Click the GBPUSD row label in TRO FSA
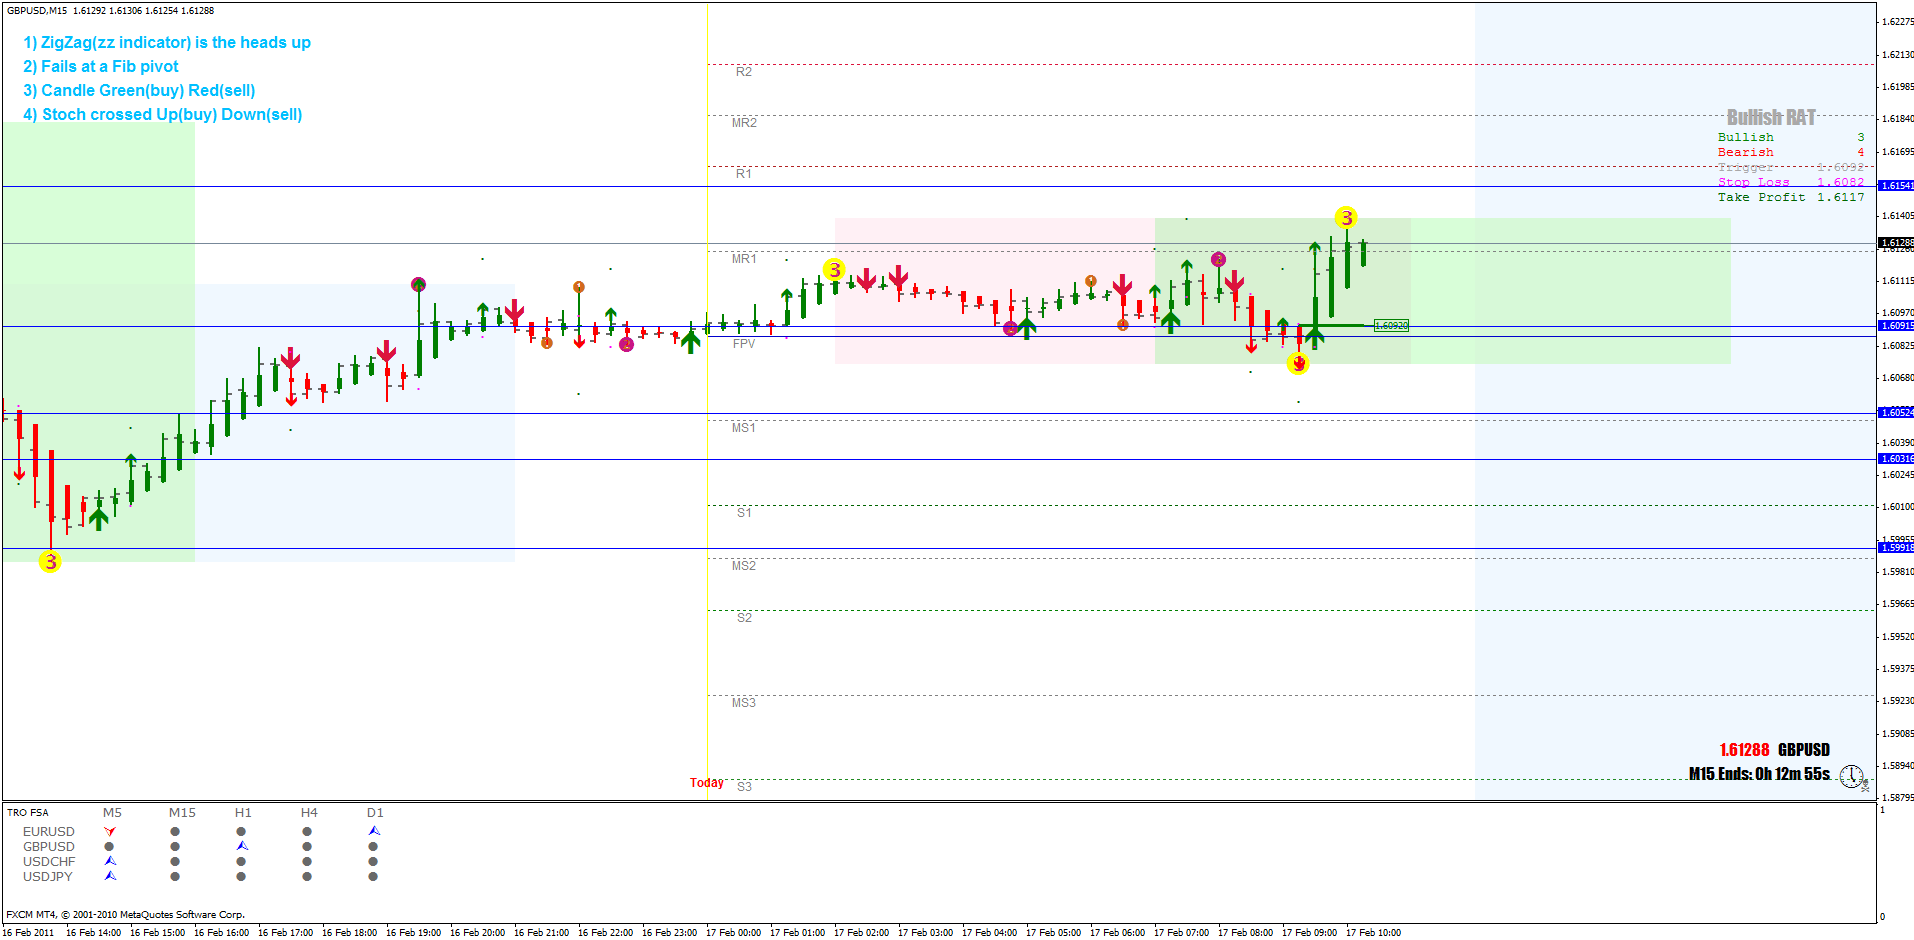This screenshot has width=1914, height=940. 49,846
